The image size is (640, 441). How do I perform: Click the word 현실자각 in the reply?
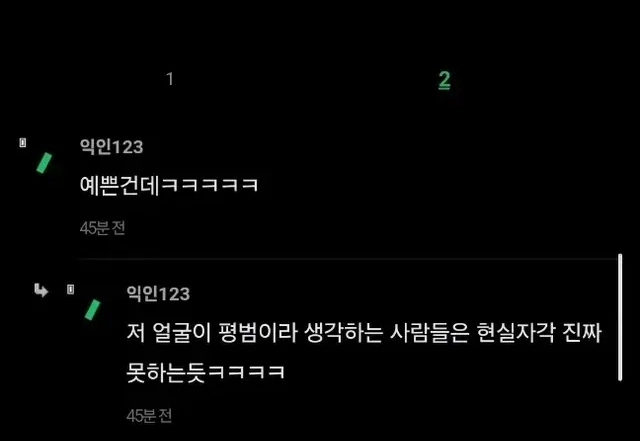coord(516,334)
